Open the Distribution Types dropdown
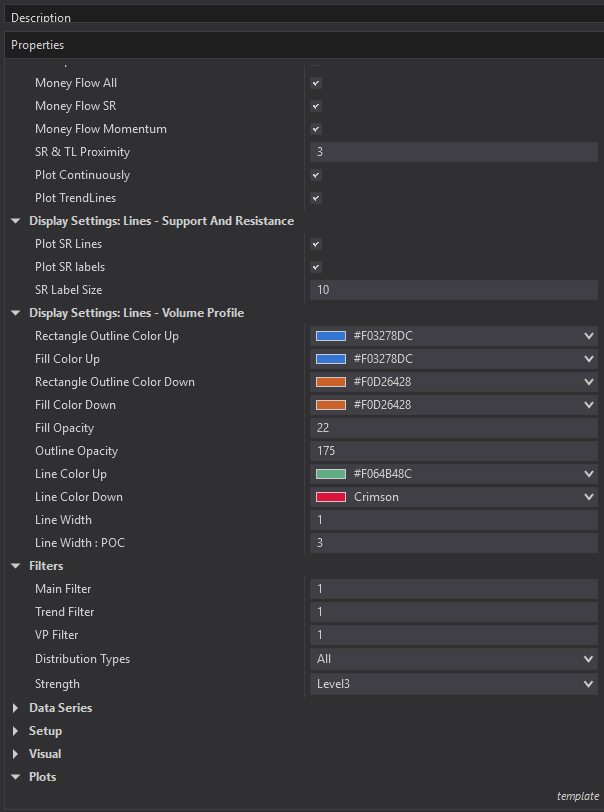604x812 pixels. (588, 659)
